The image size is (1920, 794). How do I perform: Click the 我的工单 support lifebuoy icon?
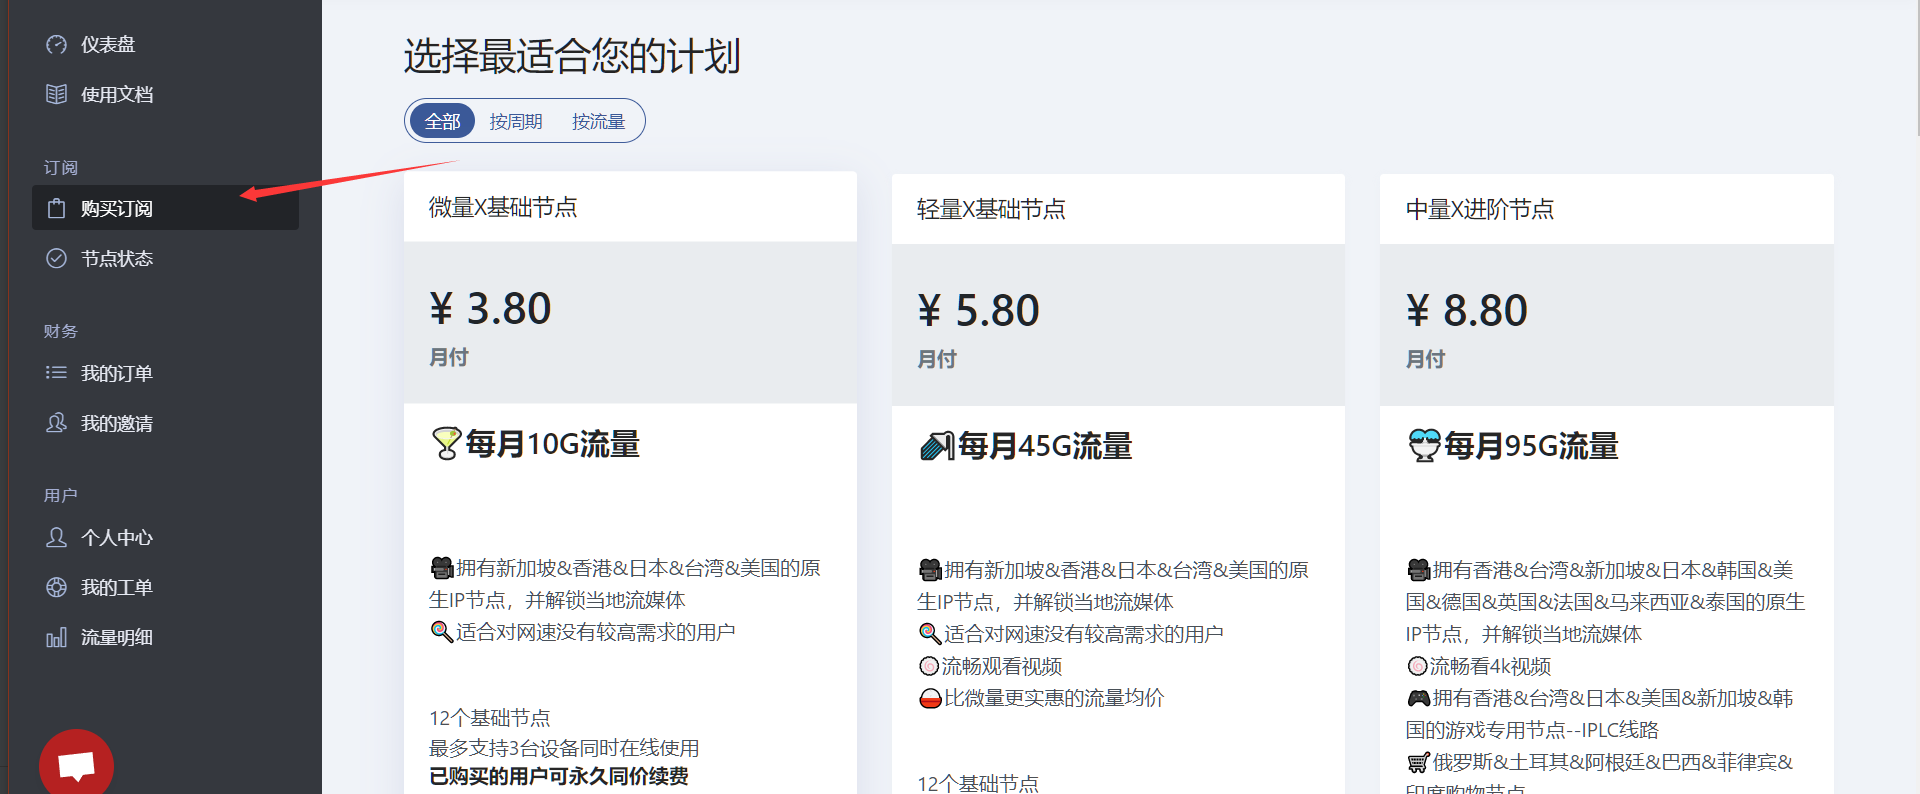click(57, 588)
